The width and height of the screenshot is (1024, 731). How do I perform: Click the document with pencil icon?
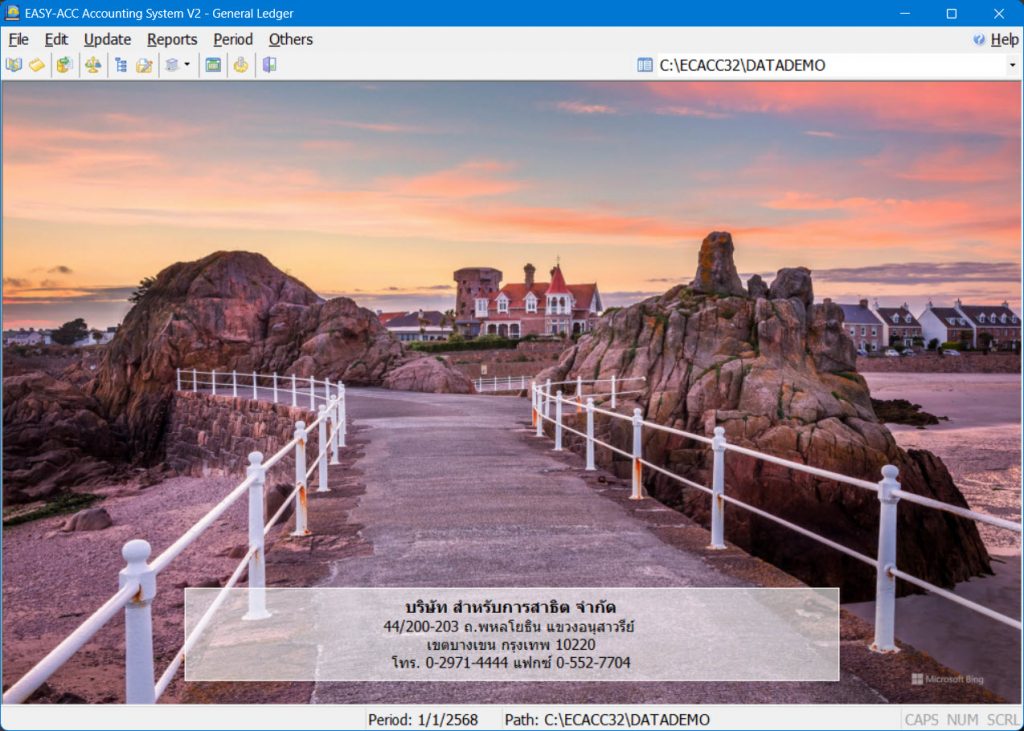[144, 65]
